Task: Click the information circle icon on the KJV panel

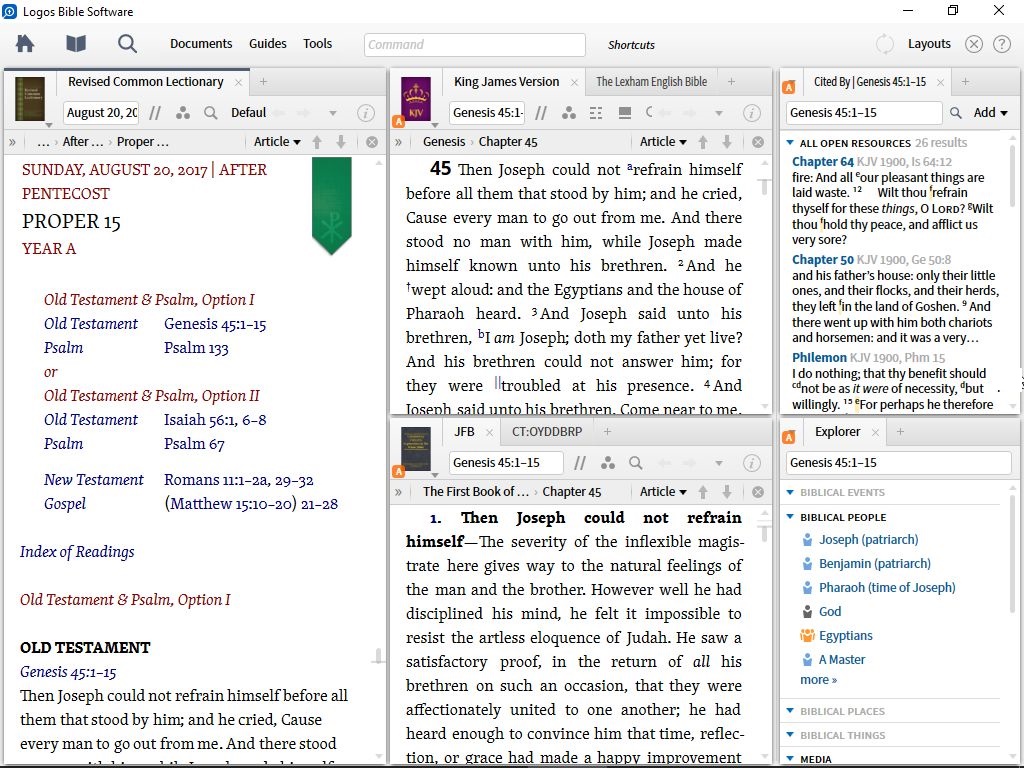Action: [x=752, y=113]
